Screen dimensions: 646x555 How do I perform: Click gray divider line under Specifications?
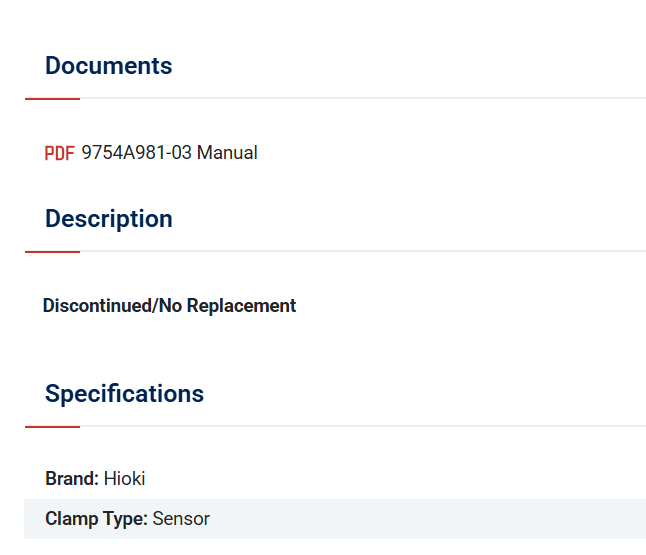(363, 426)
